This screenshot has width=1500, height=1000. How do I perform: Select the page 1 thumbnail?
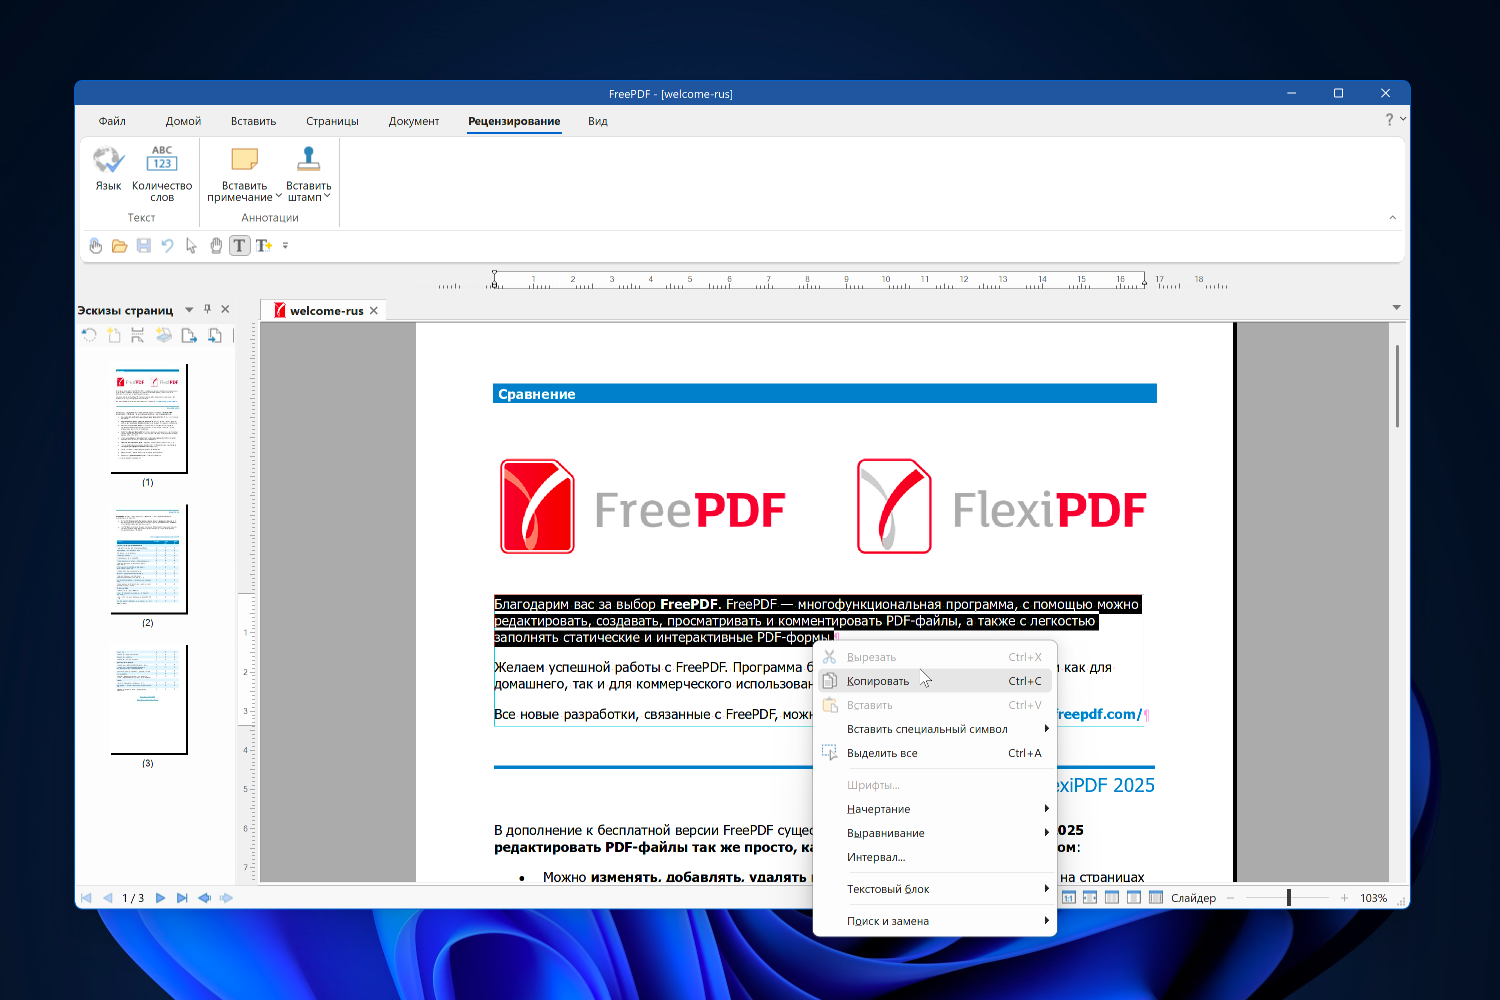click(x=149, y=418)
